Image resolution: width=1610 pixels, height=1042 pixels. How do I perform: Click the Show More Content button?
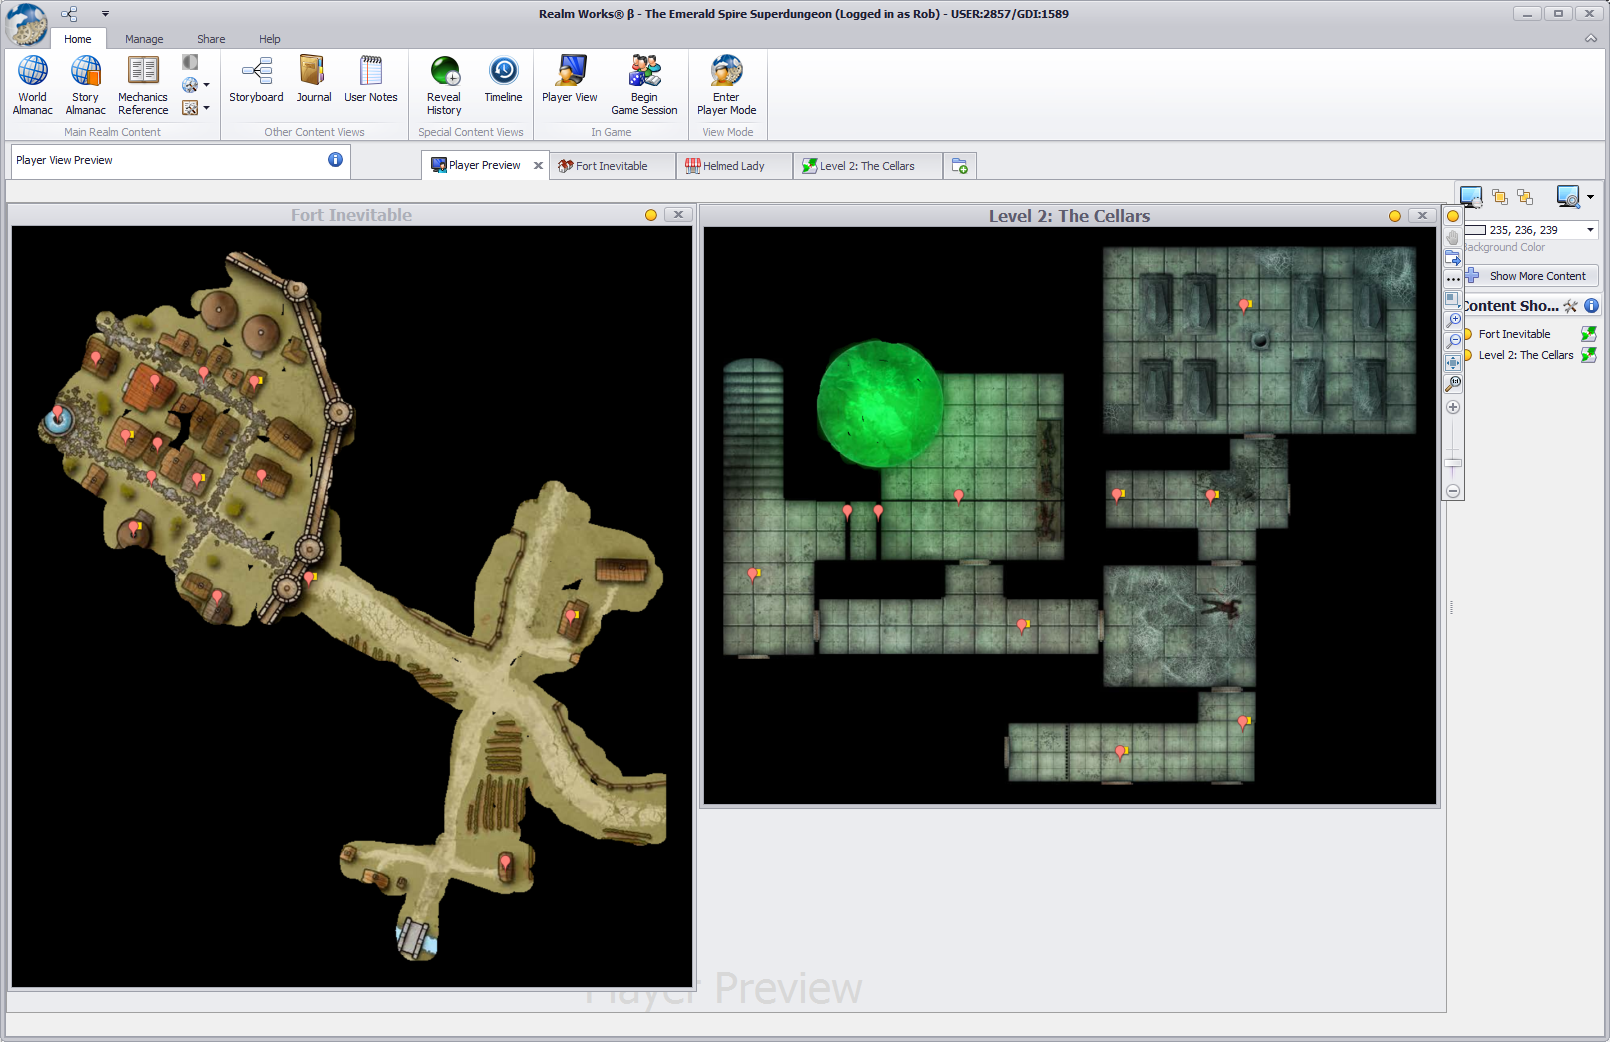point(1531,276)
